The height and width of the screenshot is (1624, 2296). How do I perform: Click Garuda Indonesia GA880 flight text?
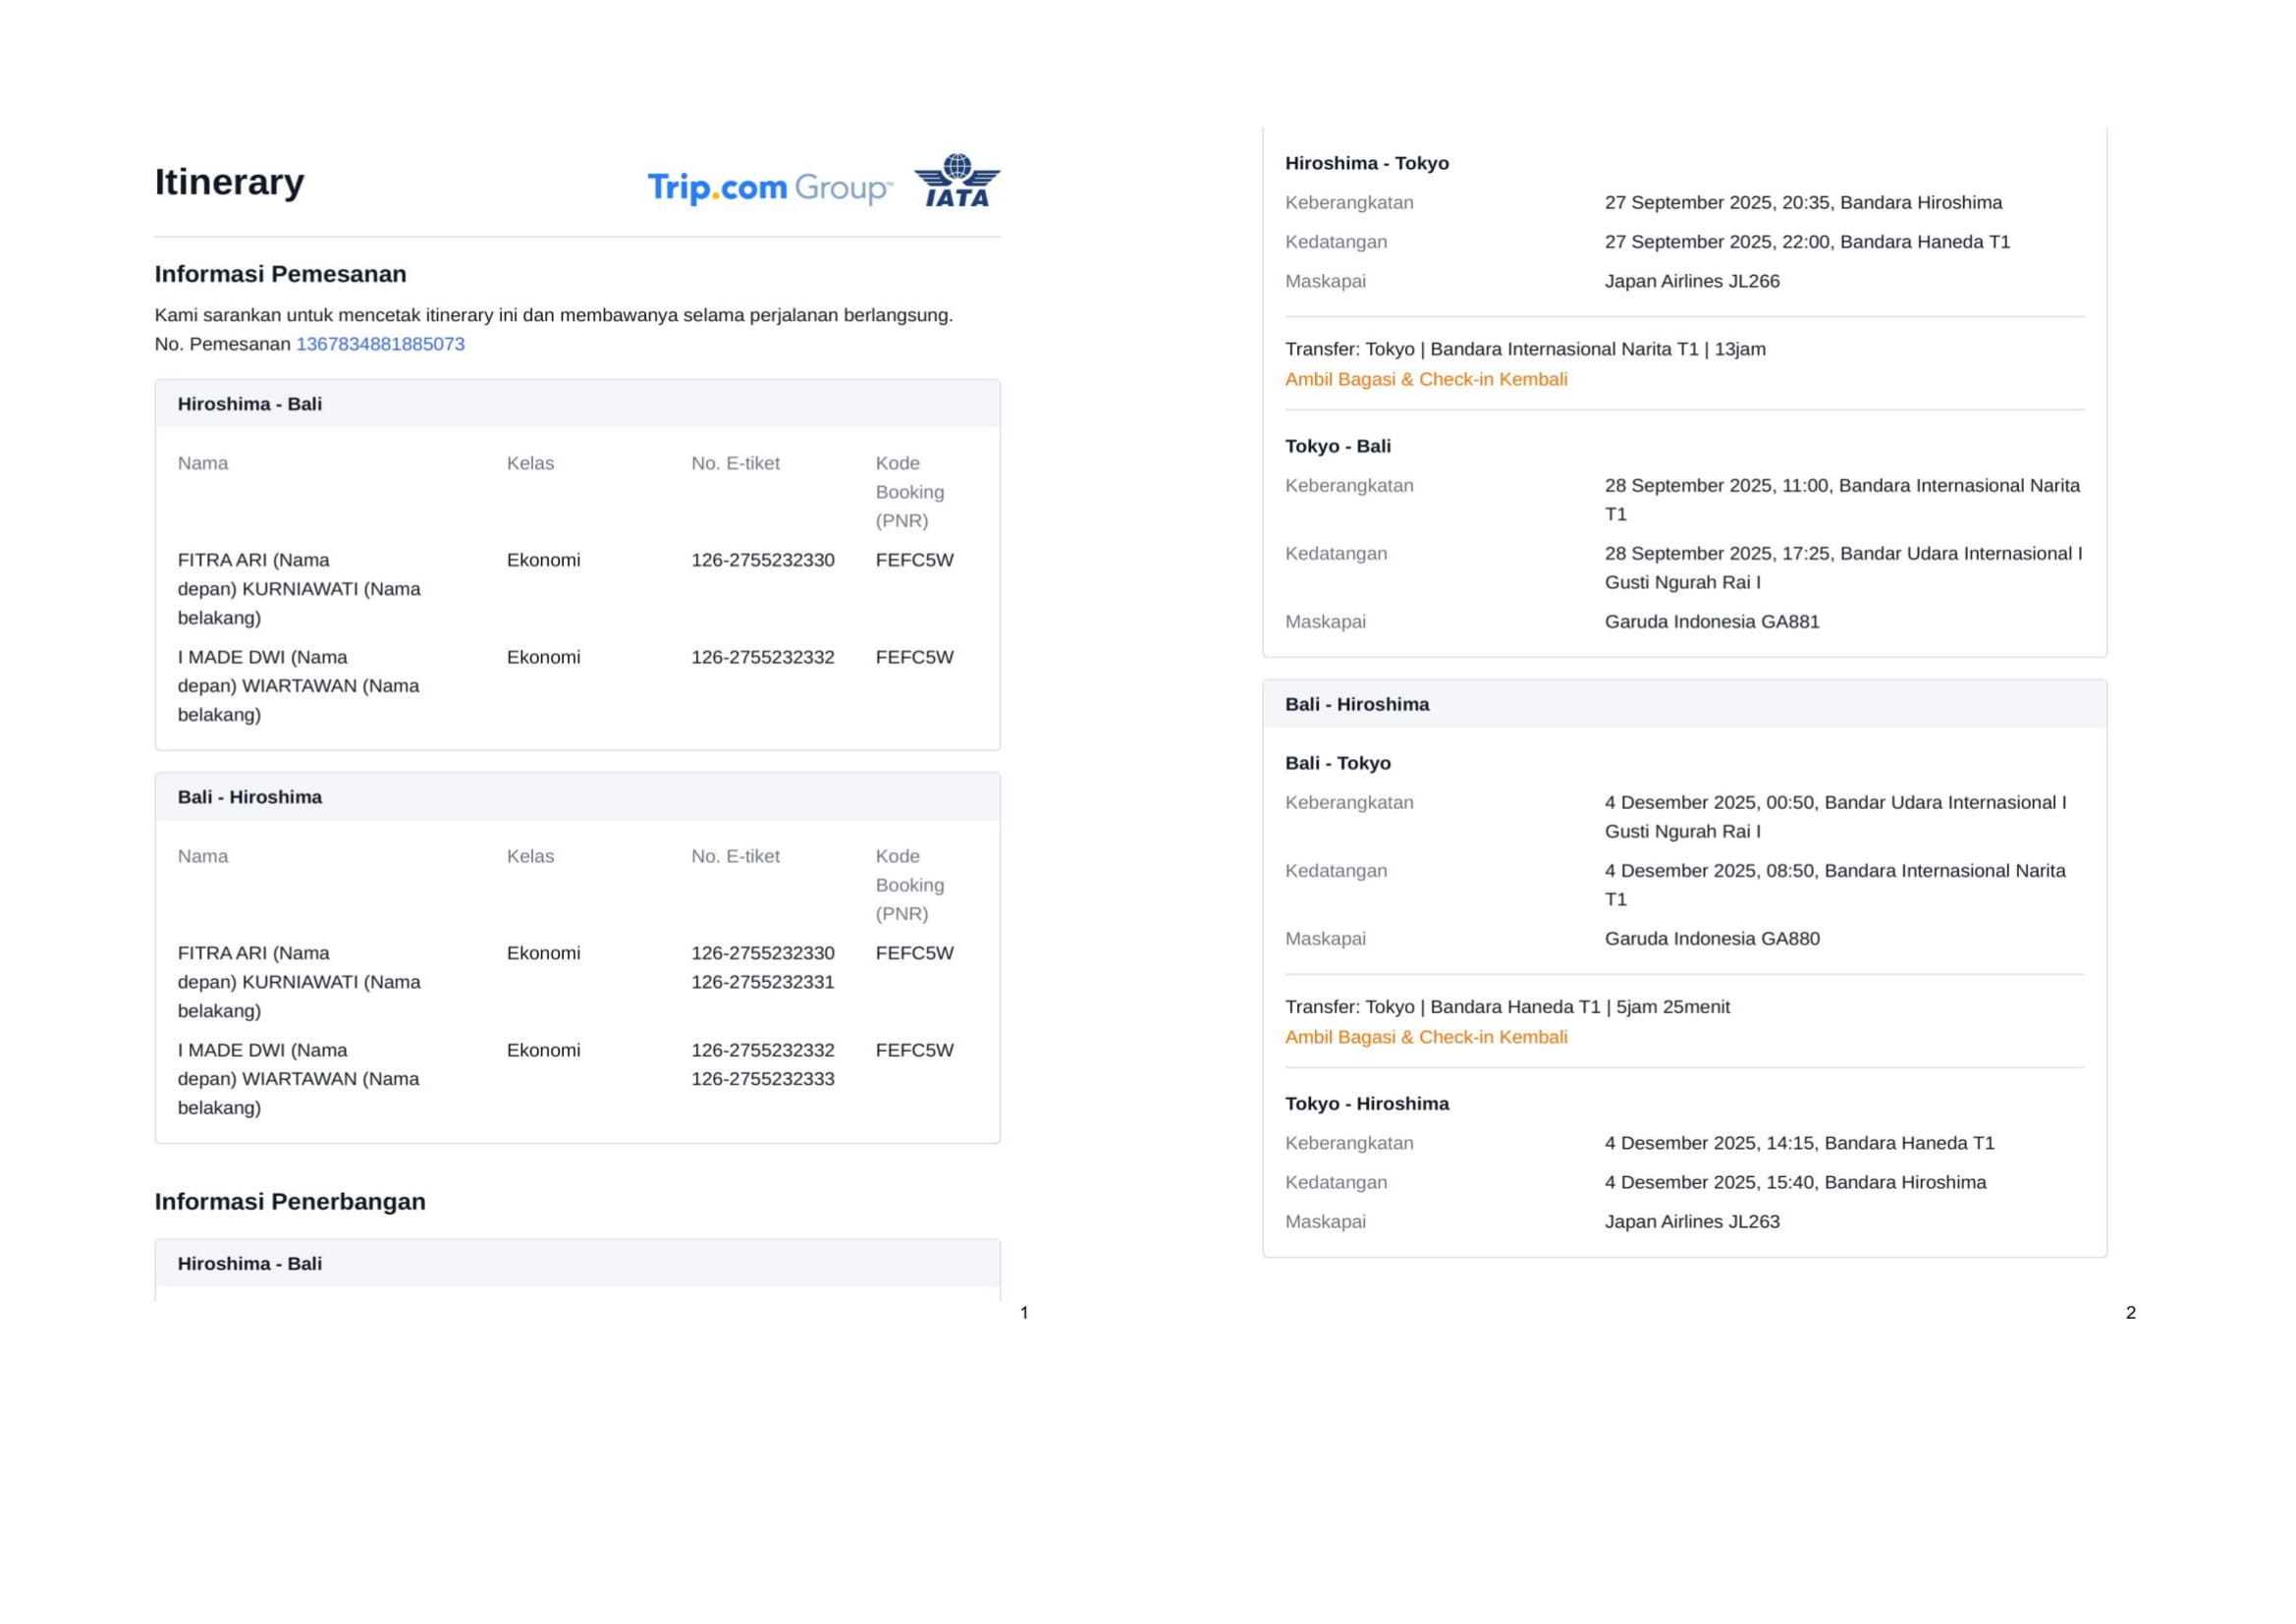point(1712,938)
